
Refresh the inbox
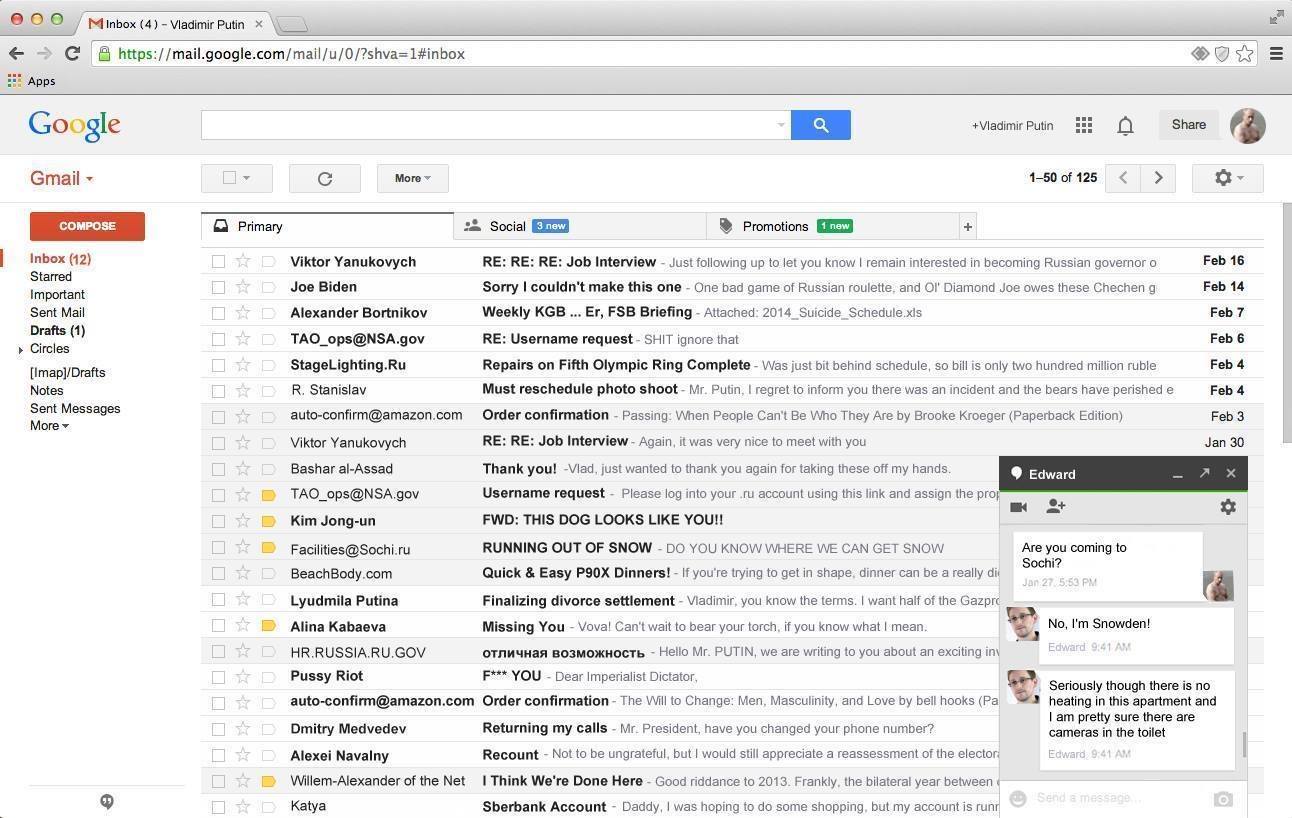click(x=324, y=179)
